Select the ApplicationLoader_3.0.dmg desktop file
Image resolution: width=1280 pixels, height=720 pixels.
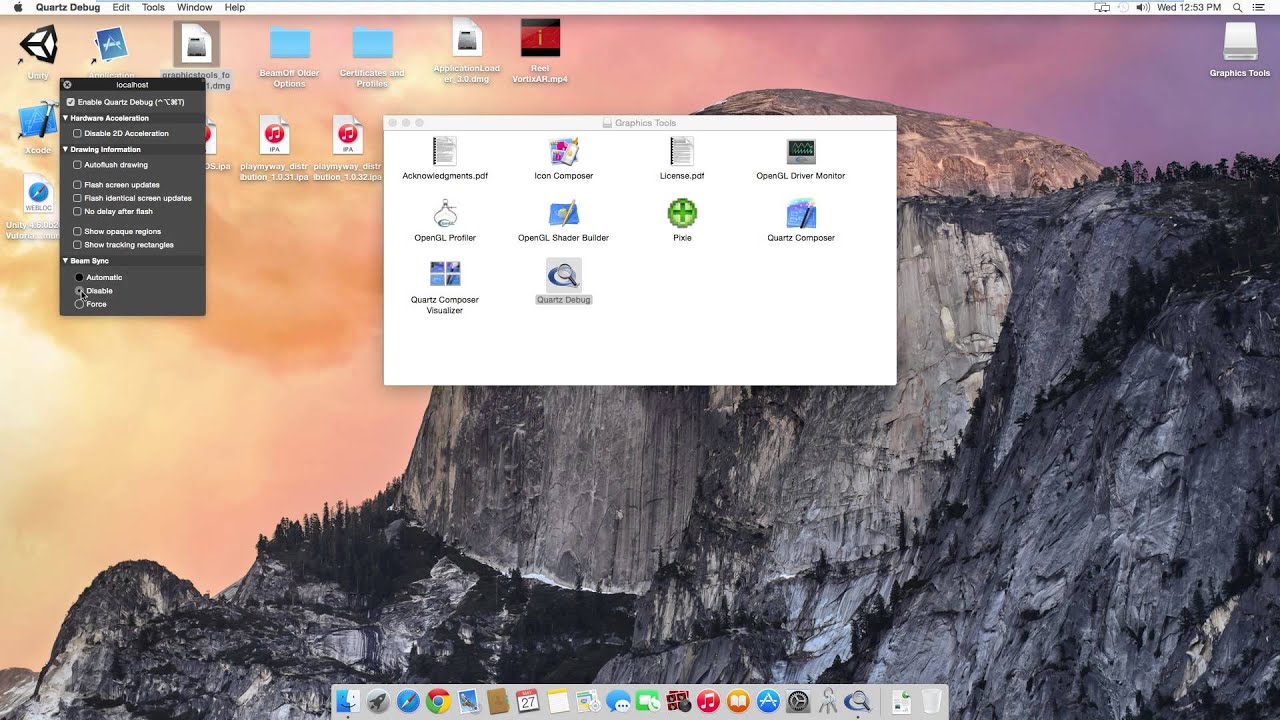pyautogui.click(x=467, y=39)
